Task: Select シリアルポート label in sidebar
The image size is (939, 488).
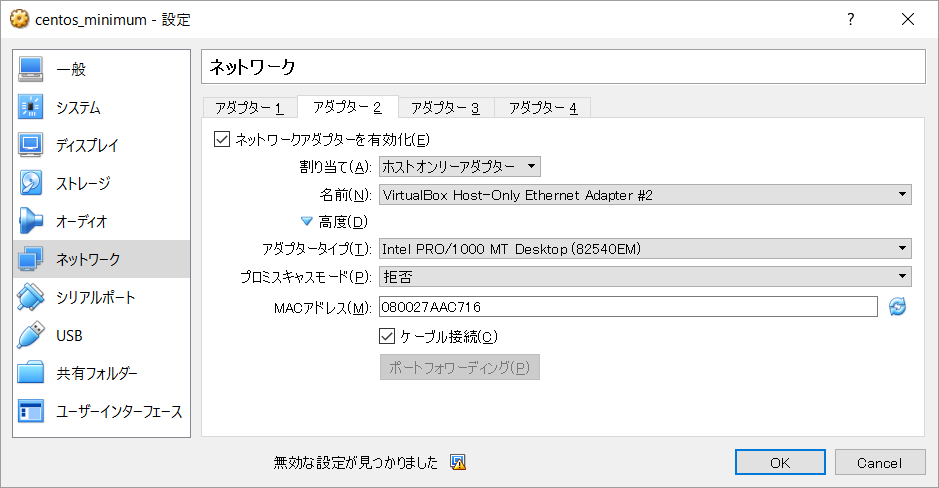Action: coord(96,298)
